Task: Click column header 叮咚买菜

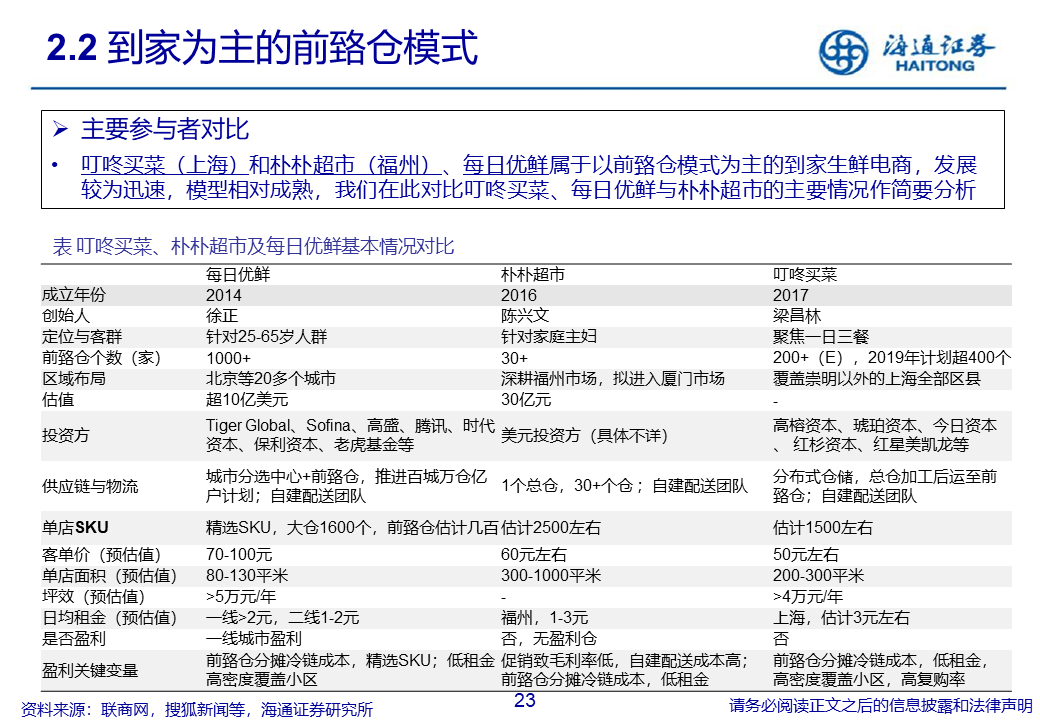Action: click(x=805, y=274)
